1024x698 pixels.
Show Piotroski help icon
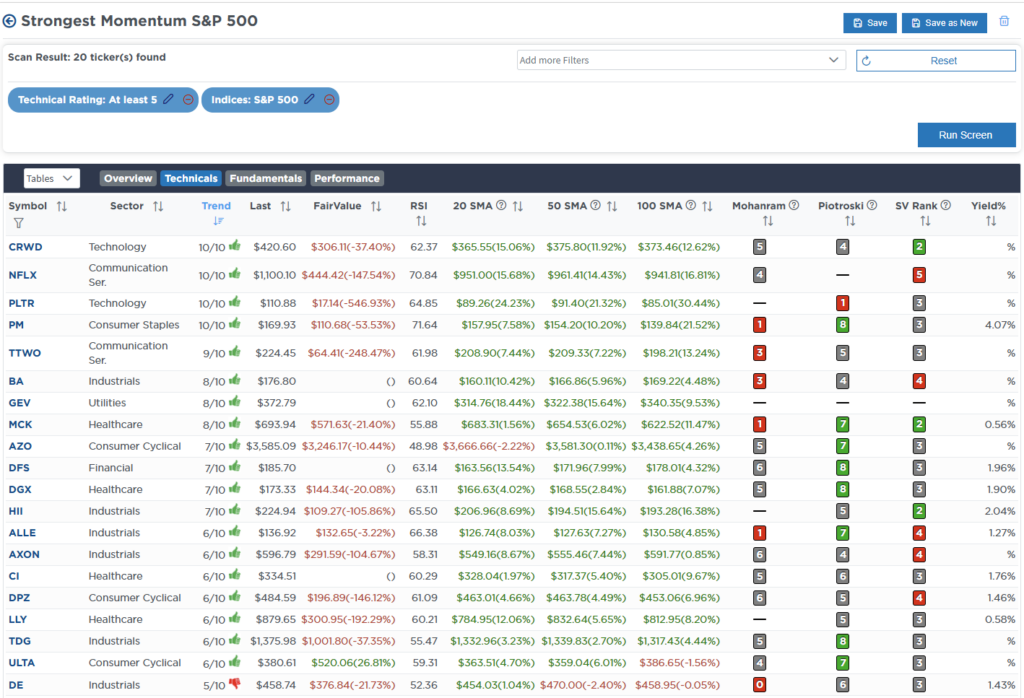pos(871,206)
